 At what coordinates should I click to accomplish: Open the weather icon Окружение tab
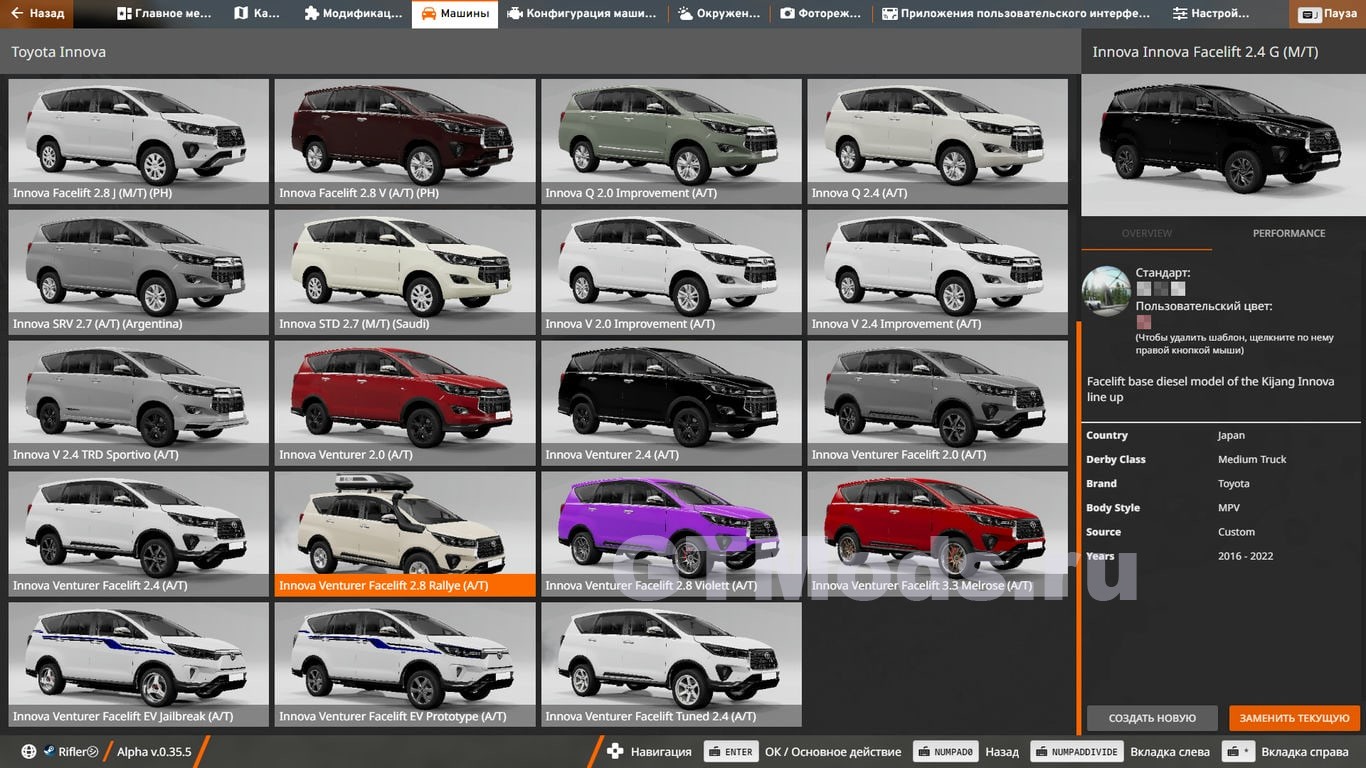685,14
